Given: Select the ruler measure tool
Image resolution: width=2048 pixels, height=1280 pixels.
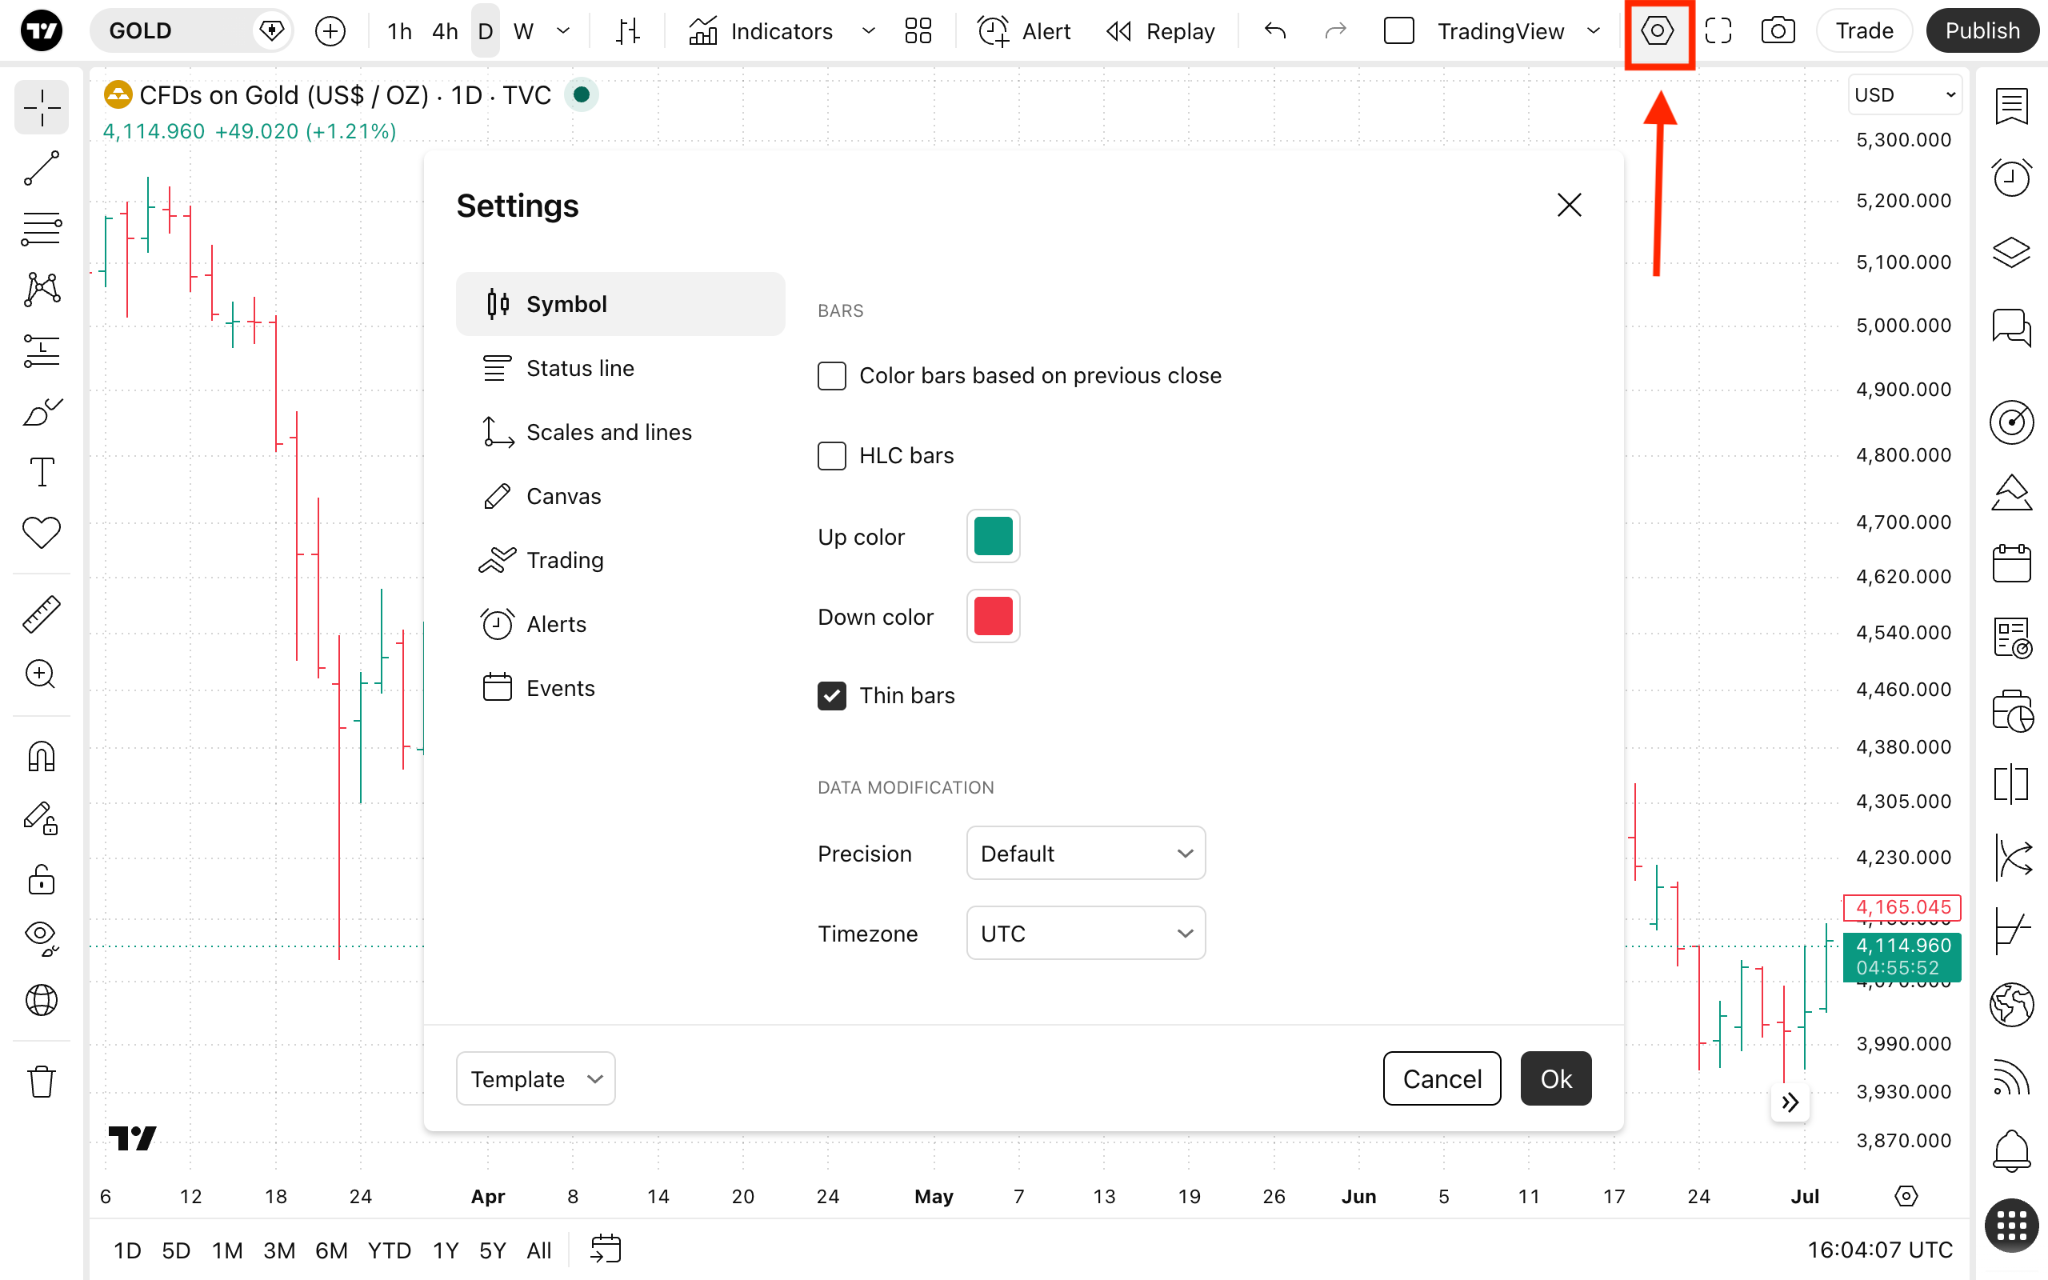Looking at the screenshot, I should click(42, 614).
